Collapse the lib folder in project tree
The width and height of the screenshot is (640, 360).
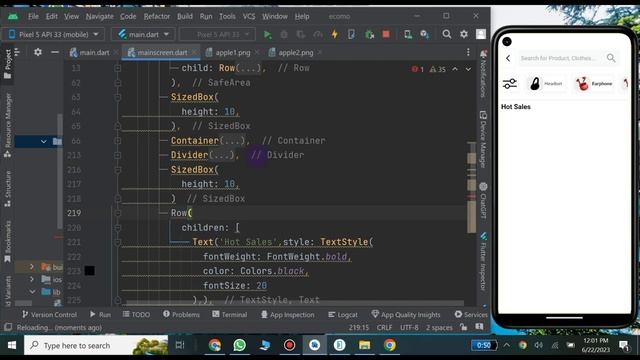[x=32, y=292]
